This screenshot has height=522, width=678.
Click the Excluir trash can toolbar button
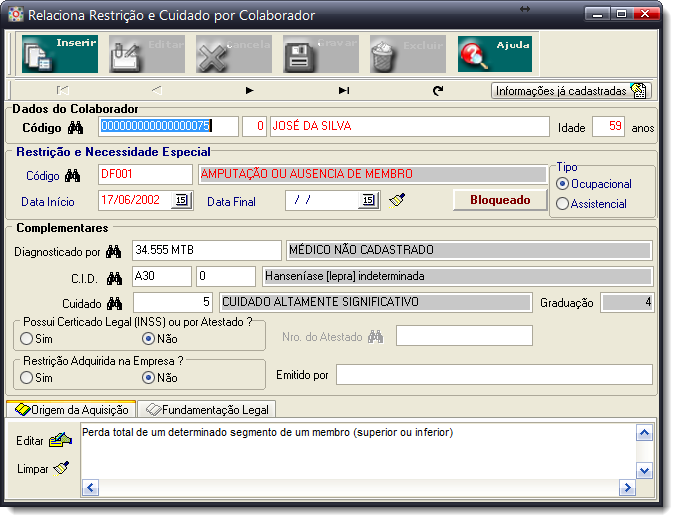tap(408, 54)
